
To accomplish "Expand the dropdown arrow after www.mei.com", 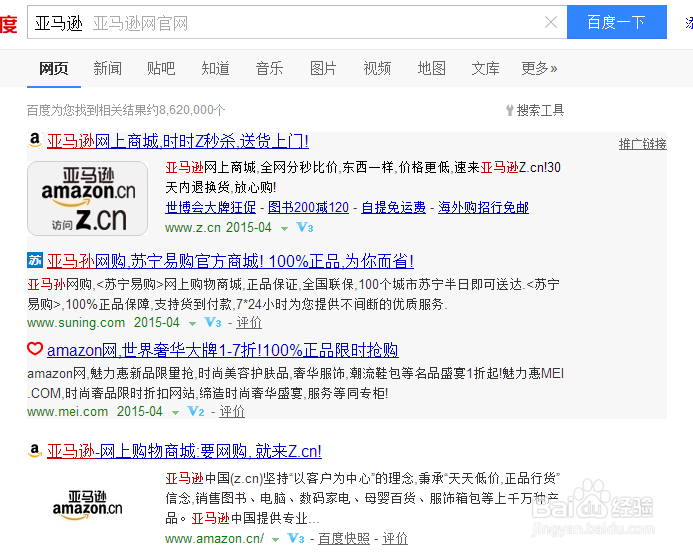I will [175, 412].
